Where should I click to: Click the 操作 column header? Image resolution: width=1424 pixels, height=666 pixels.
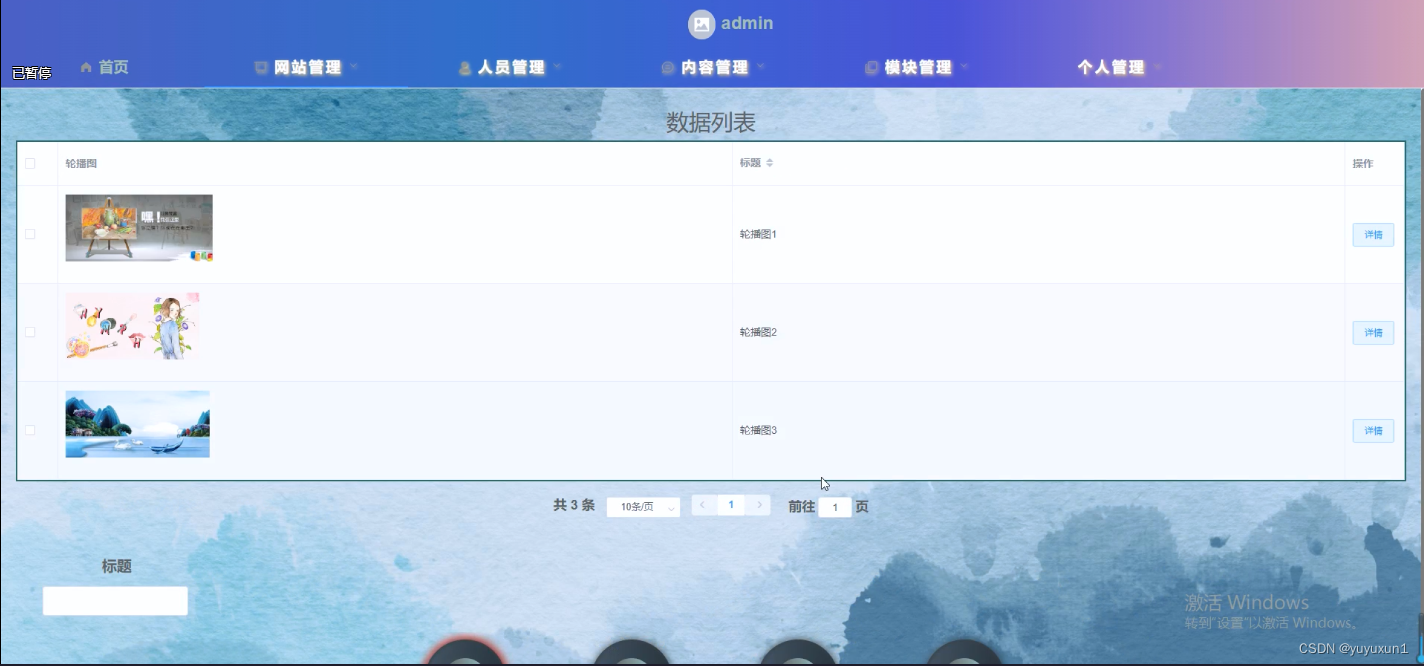pyautogui.click(x=1363, y=163)
